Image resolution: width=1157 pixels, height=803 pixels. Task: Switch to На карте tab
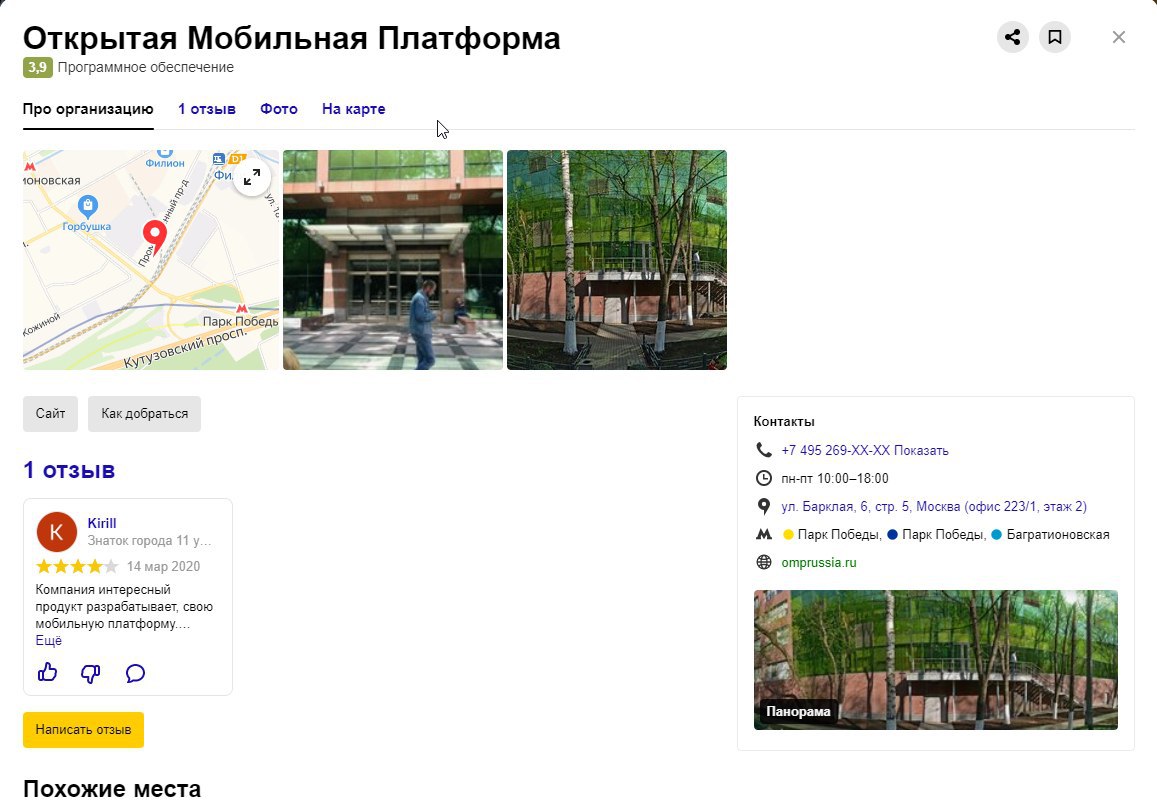(x=353, y=109)
